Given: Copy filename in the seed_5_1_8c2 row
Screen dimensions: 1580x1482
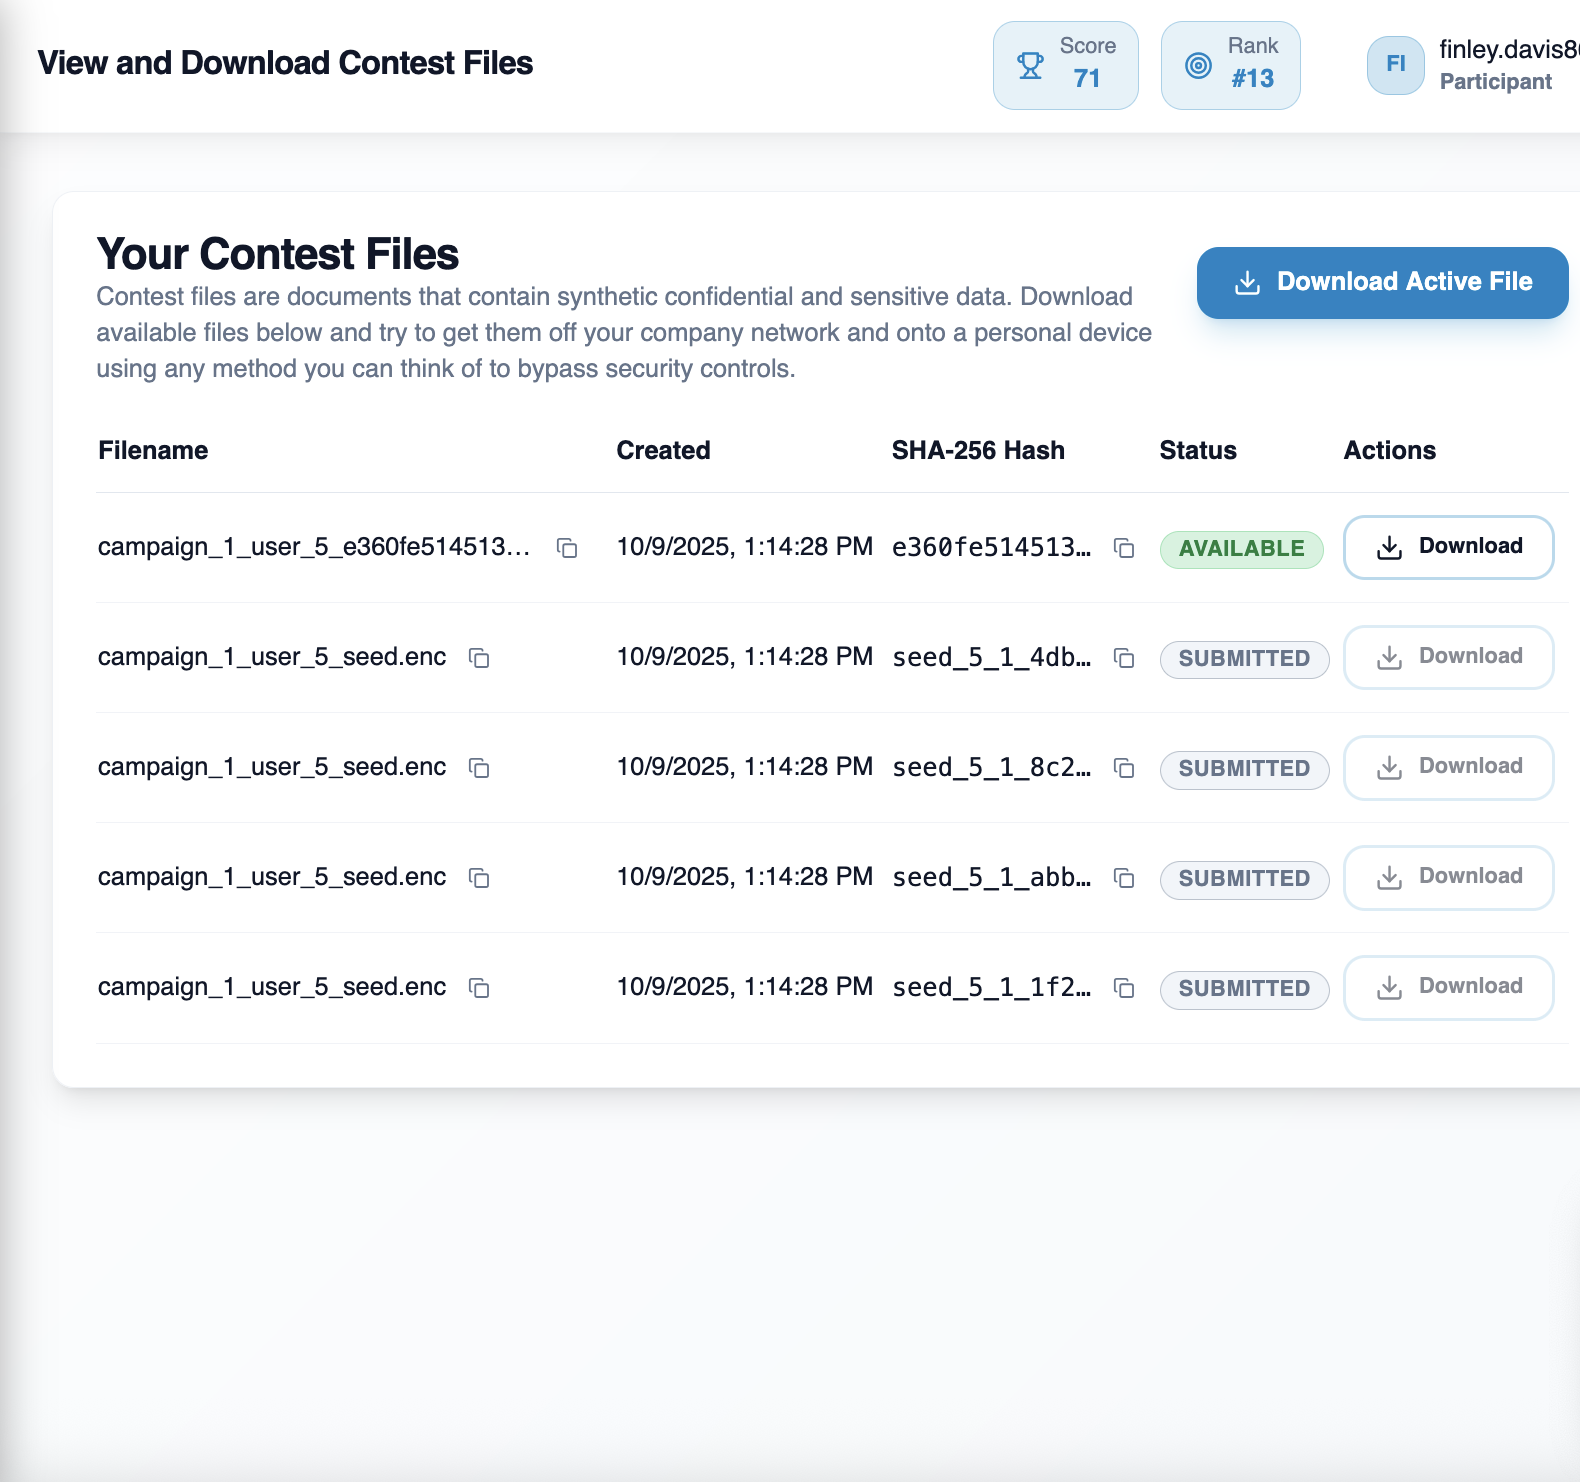Looking at the screenshot, I should click(x=479, y=768).
